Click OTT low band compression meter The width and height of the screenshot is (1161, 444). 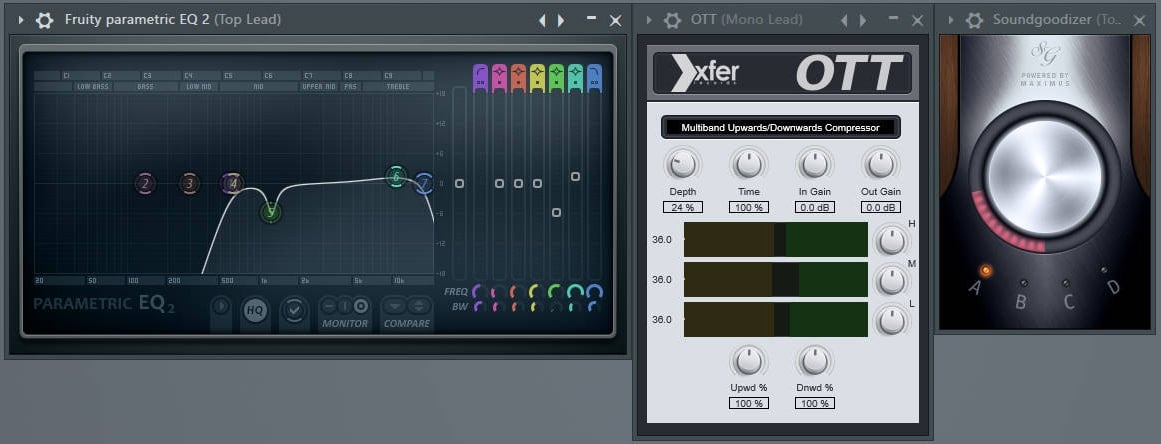point(775,320)
